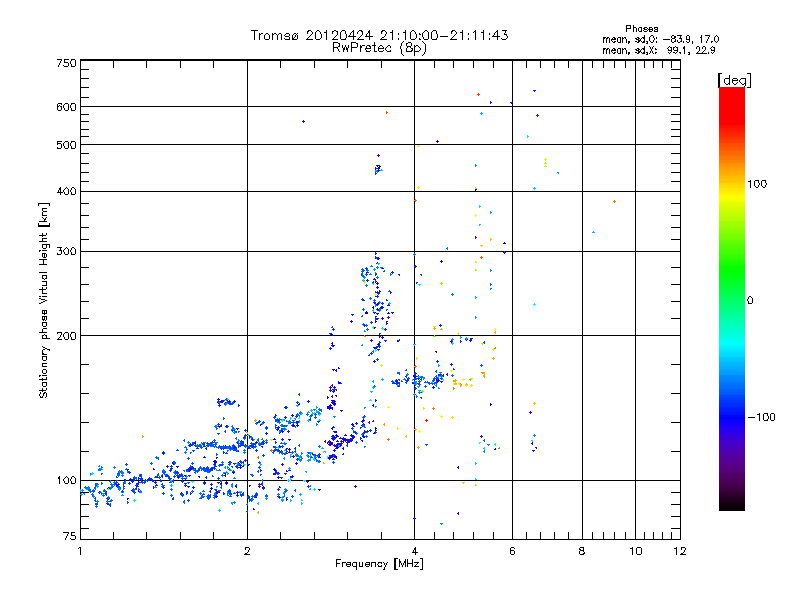Click the x-axis label 'Frequency [MHz]'
The height and width of the screenshot is (600, 800).
tap(379, 564)
